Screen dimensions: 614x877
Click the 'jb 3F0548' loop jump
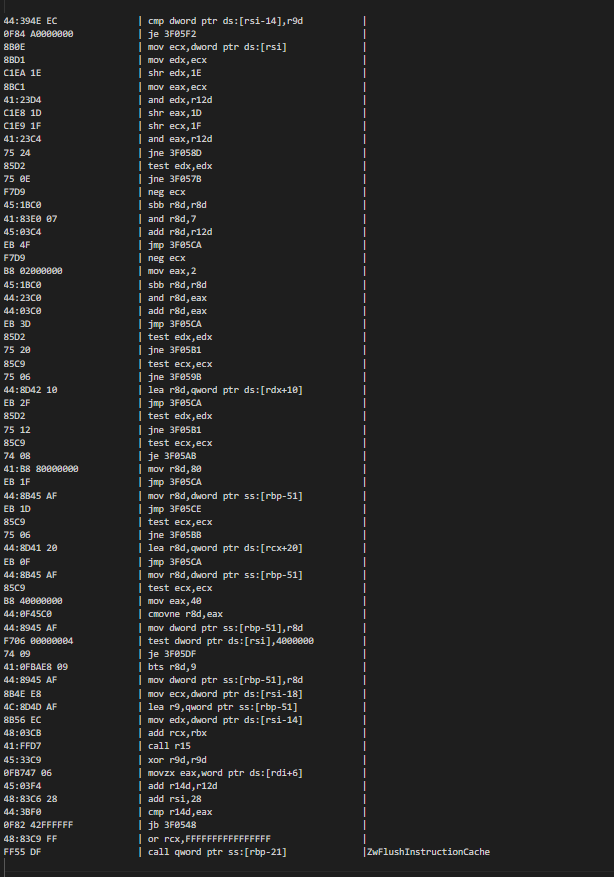(172, 826)
